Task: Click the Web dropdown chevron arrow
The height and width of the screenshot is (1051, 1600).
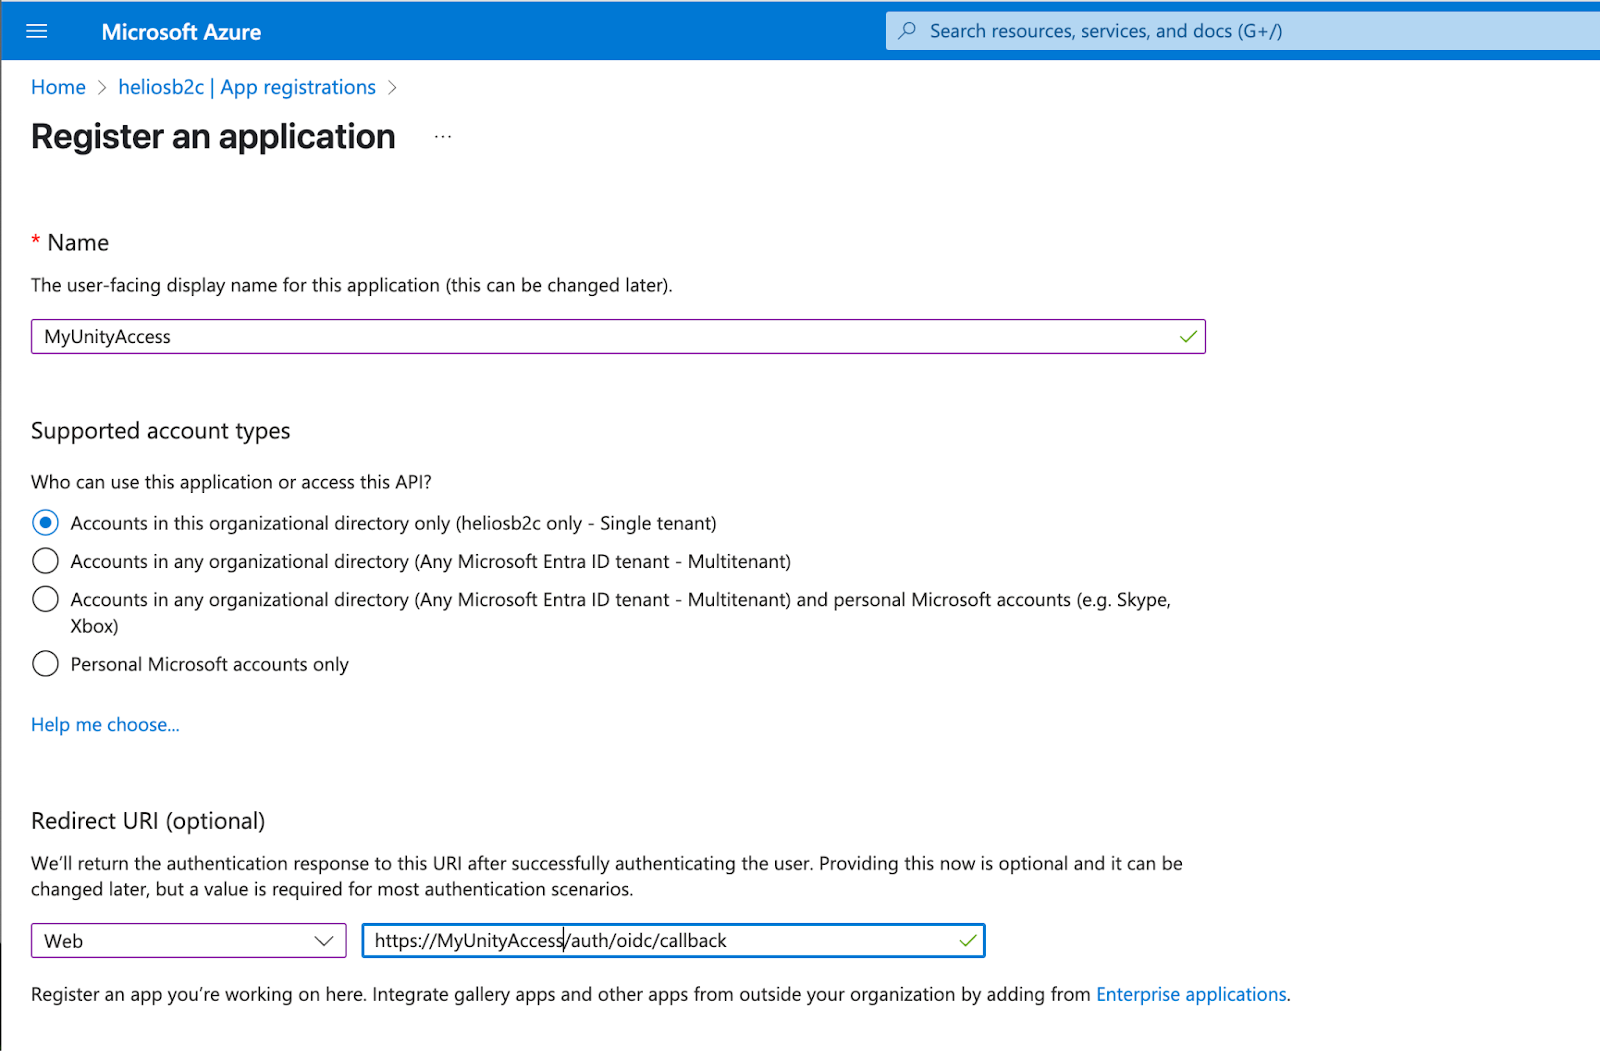Action: tap(323, 940)
